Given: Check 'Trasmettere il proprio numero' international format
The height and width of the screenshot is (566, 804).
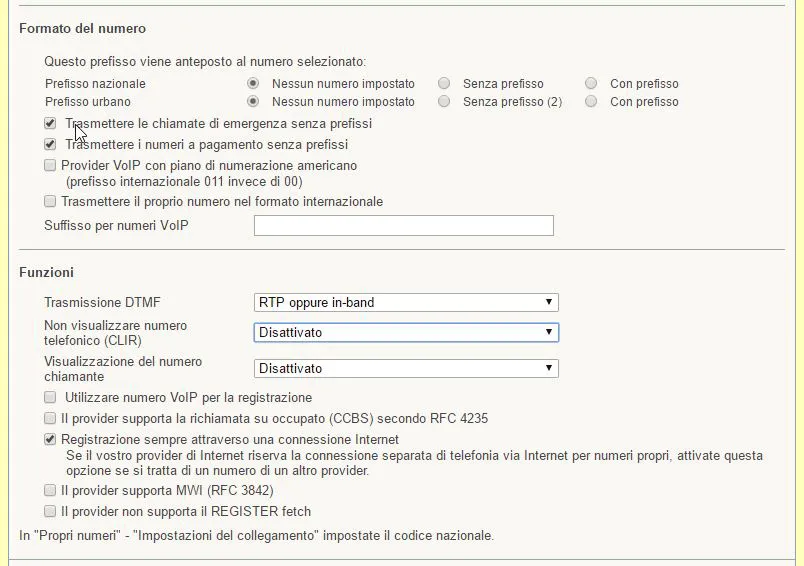Looking at the screenshot, I should point(50,202).
